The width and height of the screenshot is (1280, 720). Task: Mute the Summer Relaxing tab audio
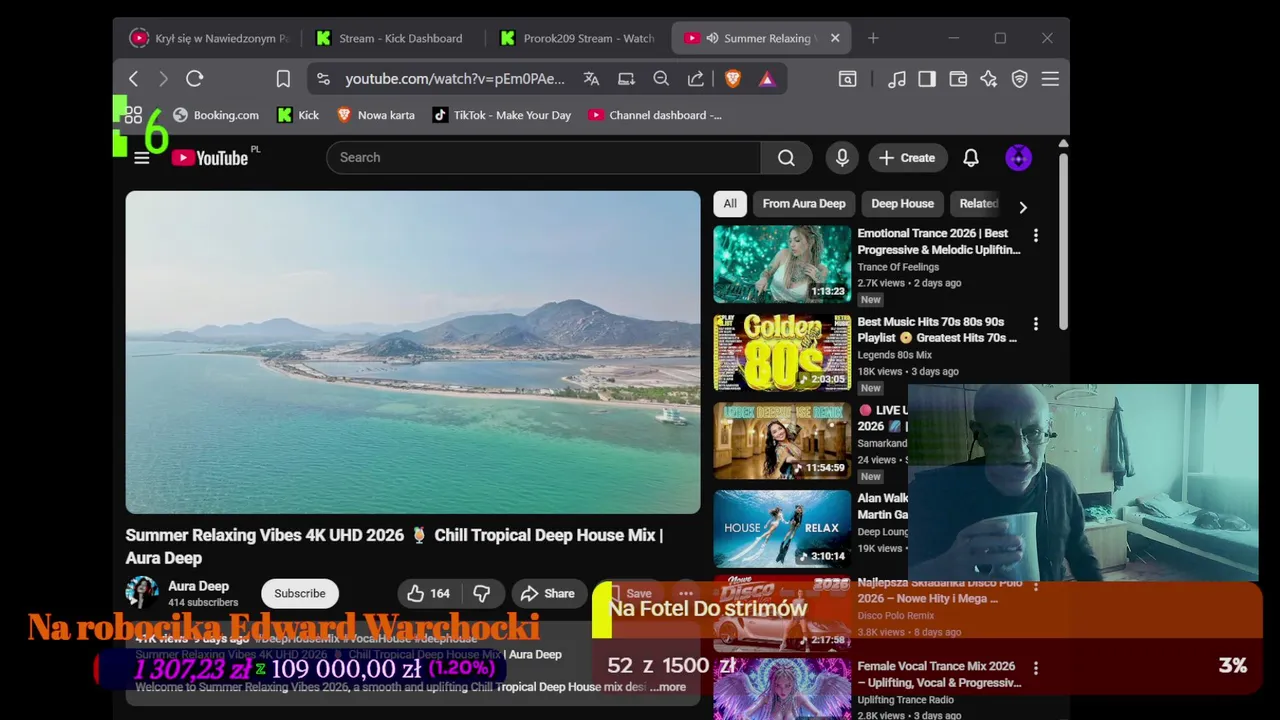[x=712, y=38]
